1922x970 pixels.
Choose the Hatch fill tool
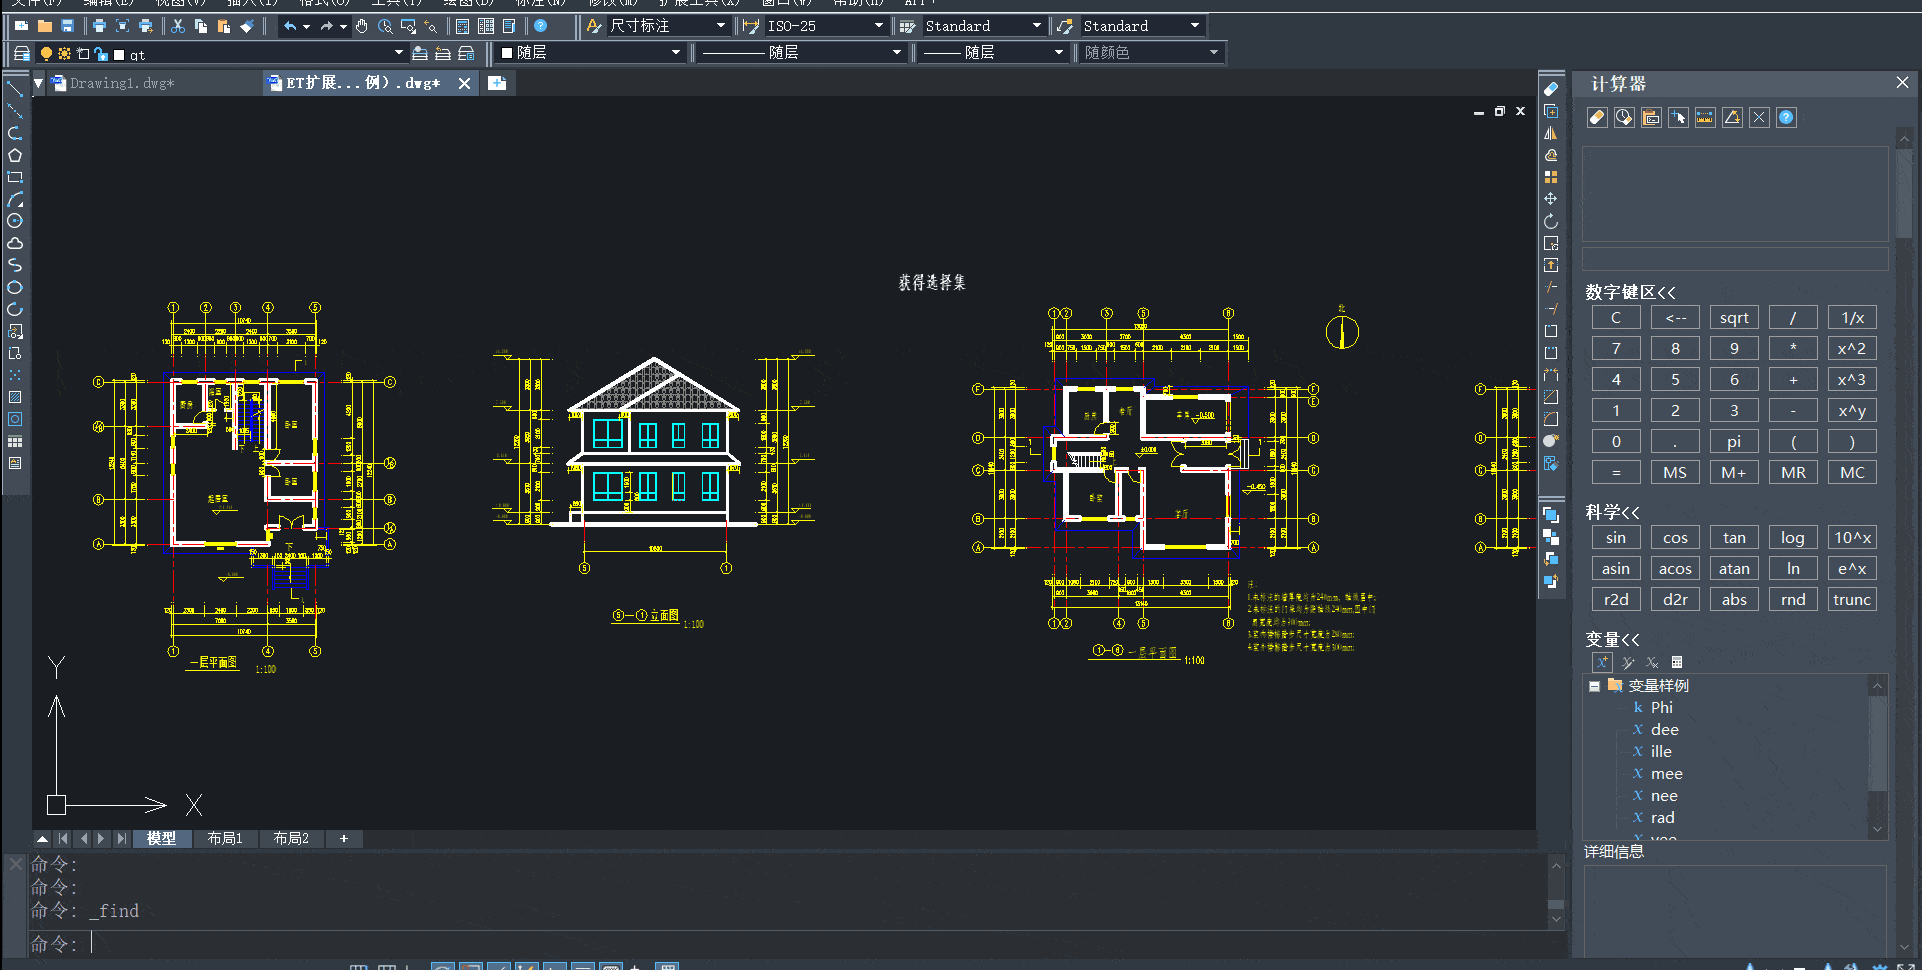coord(15,397)
